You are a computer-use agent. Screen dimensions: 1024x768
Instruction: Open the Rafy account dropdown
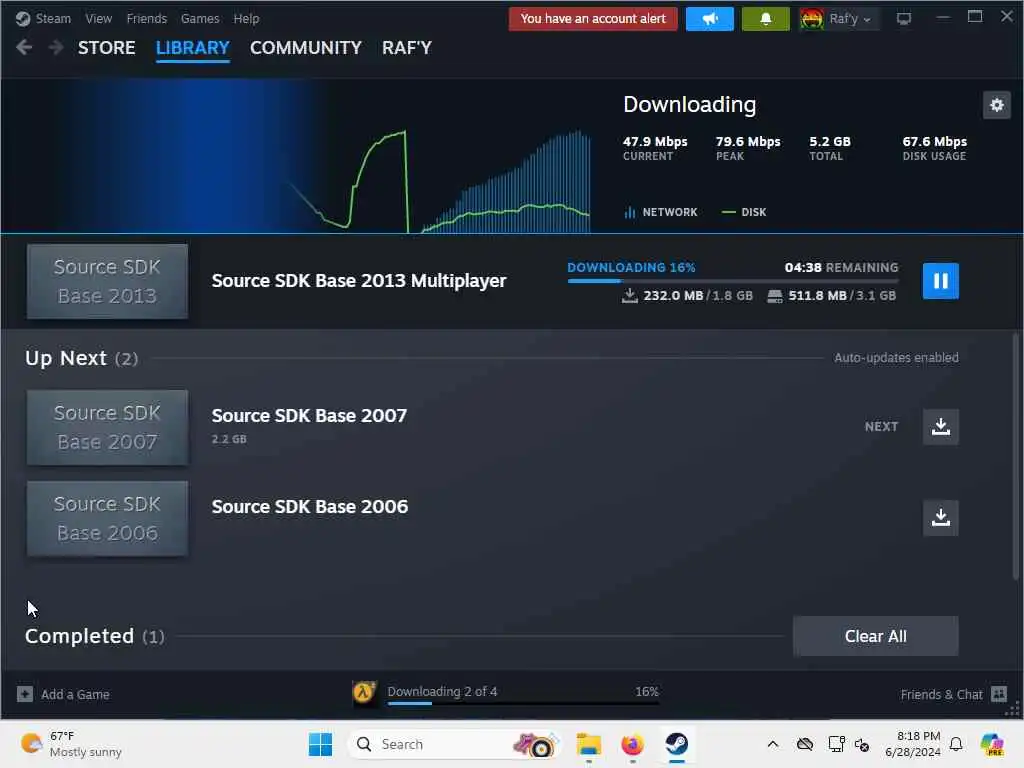[850, 19]
